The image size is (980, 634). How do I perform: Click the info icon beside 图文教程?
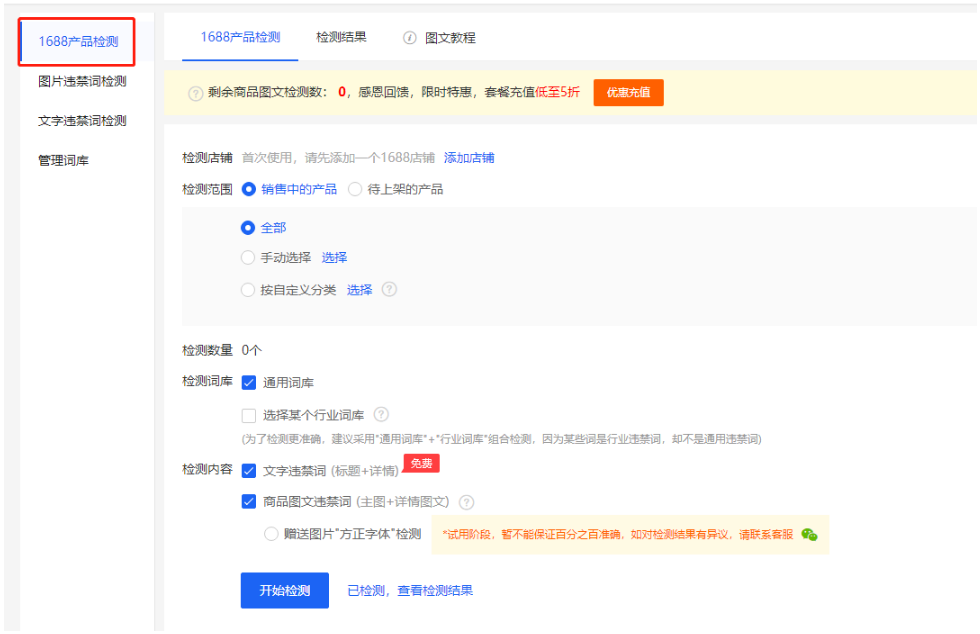click(409, 38)
